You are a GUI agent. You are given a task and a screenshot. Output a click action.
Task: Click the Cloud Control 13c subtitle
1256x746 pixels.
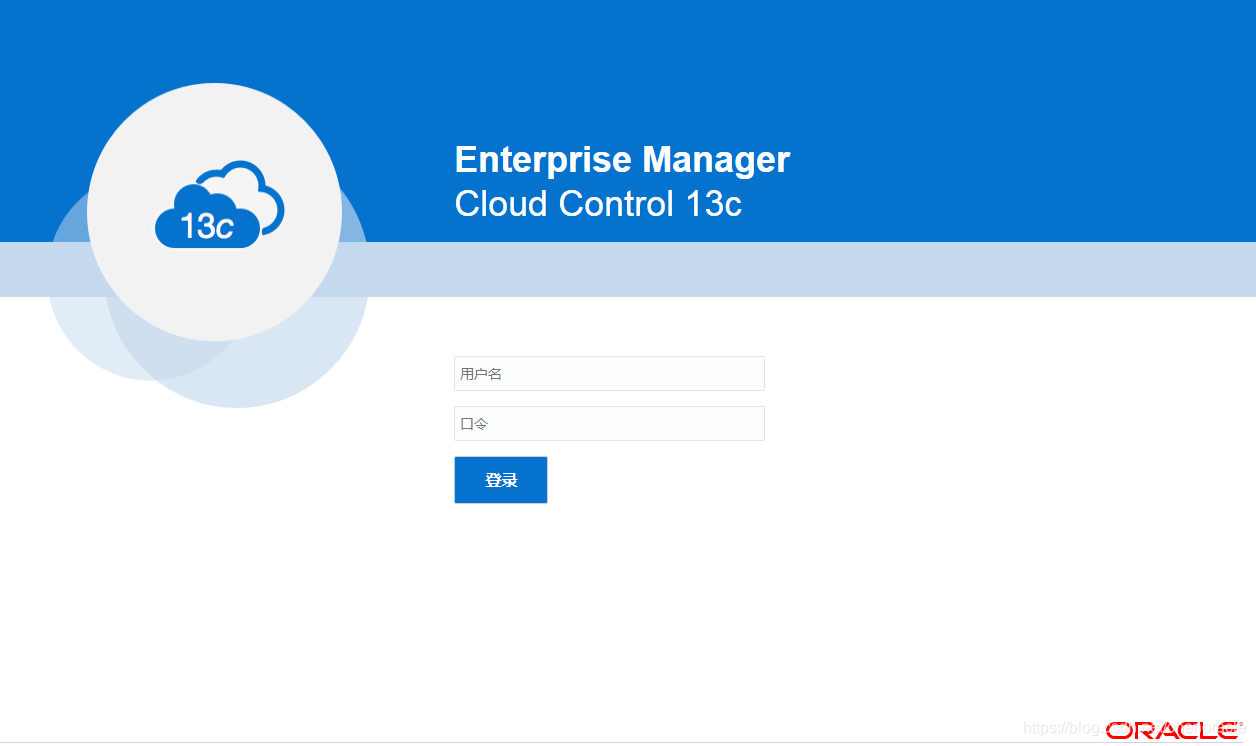pos(598,204)
